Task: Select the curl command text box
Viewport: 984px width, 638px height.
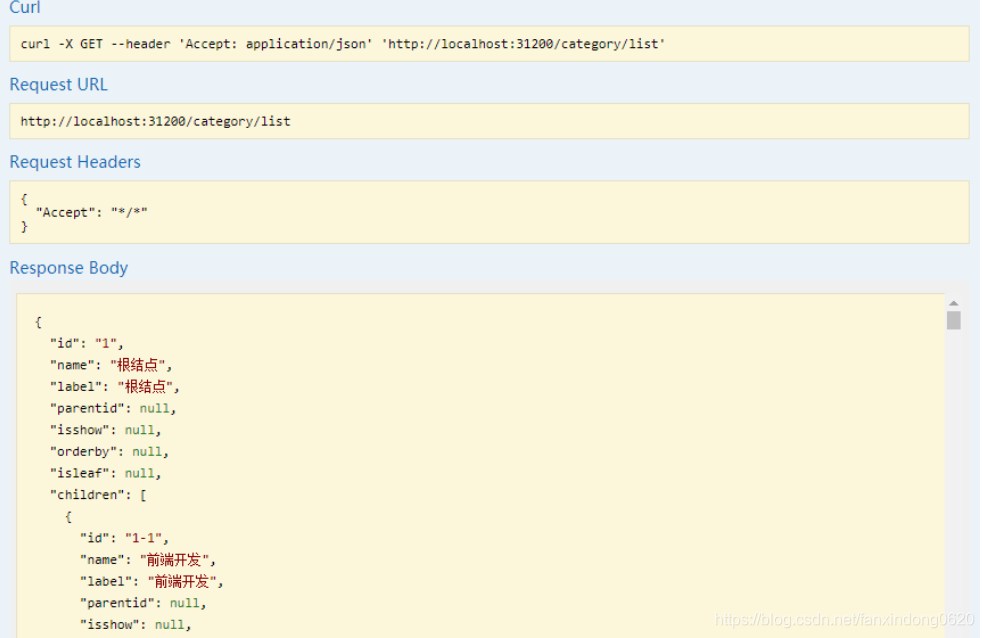Action: coord(489,44)
